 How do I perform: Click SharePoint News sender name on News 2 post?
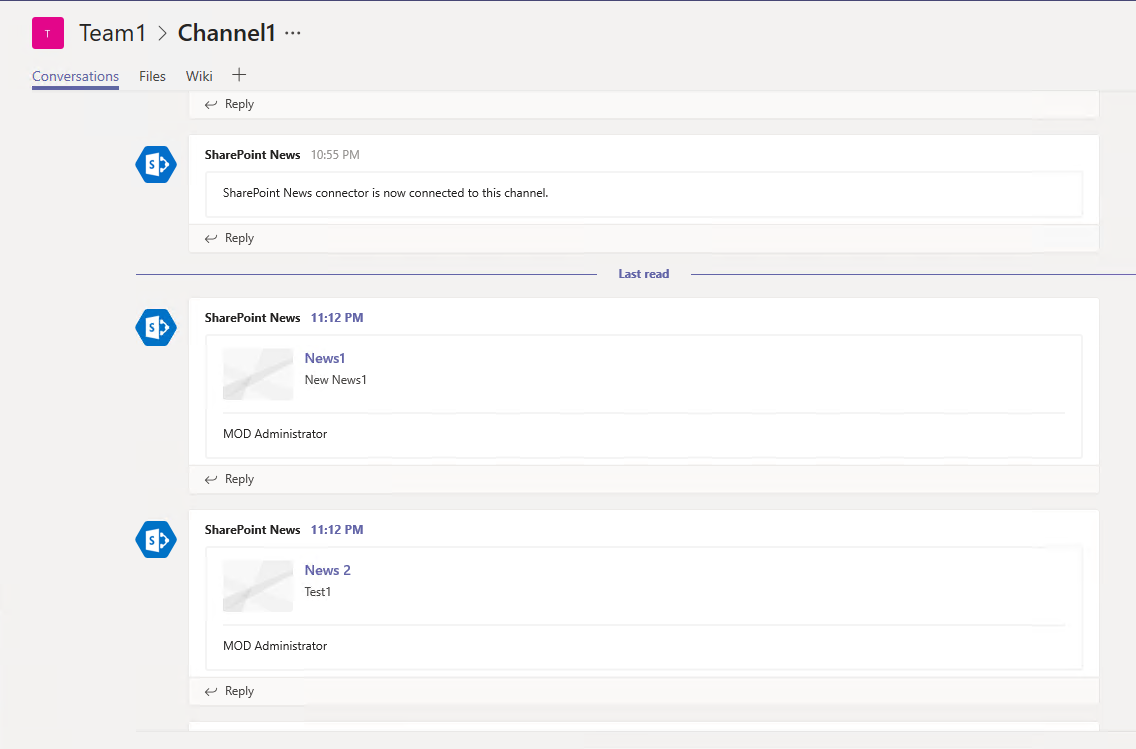coord(252,530)
